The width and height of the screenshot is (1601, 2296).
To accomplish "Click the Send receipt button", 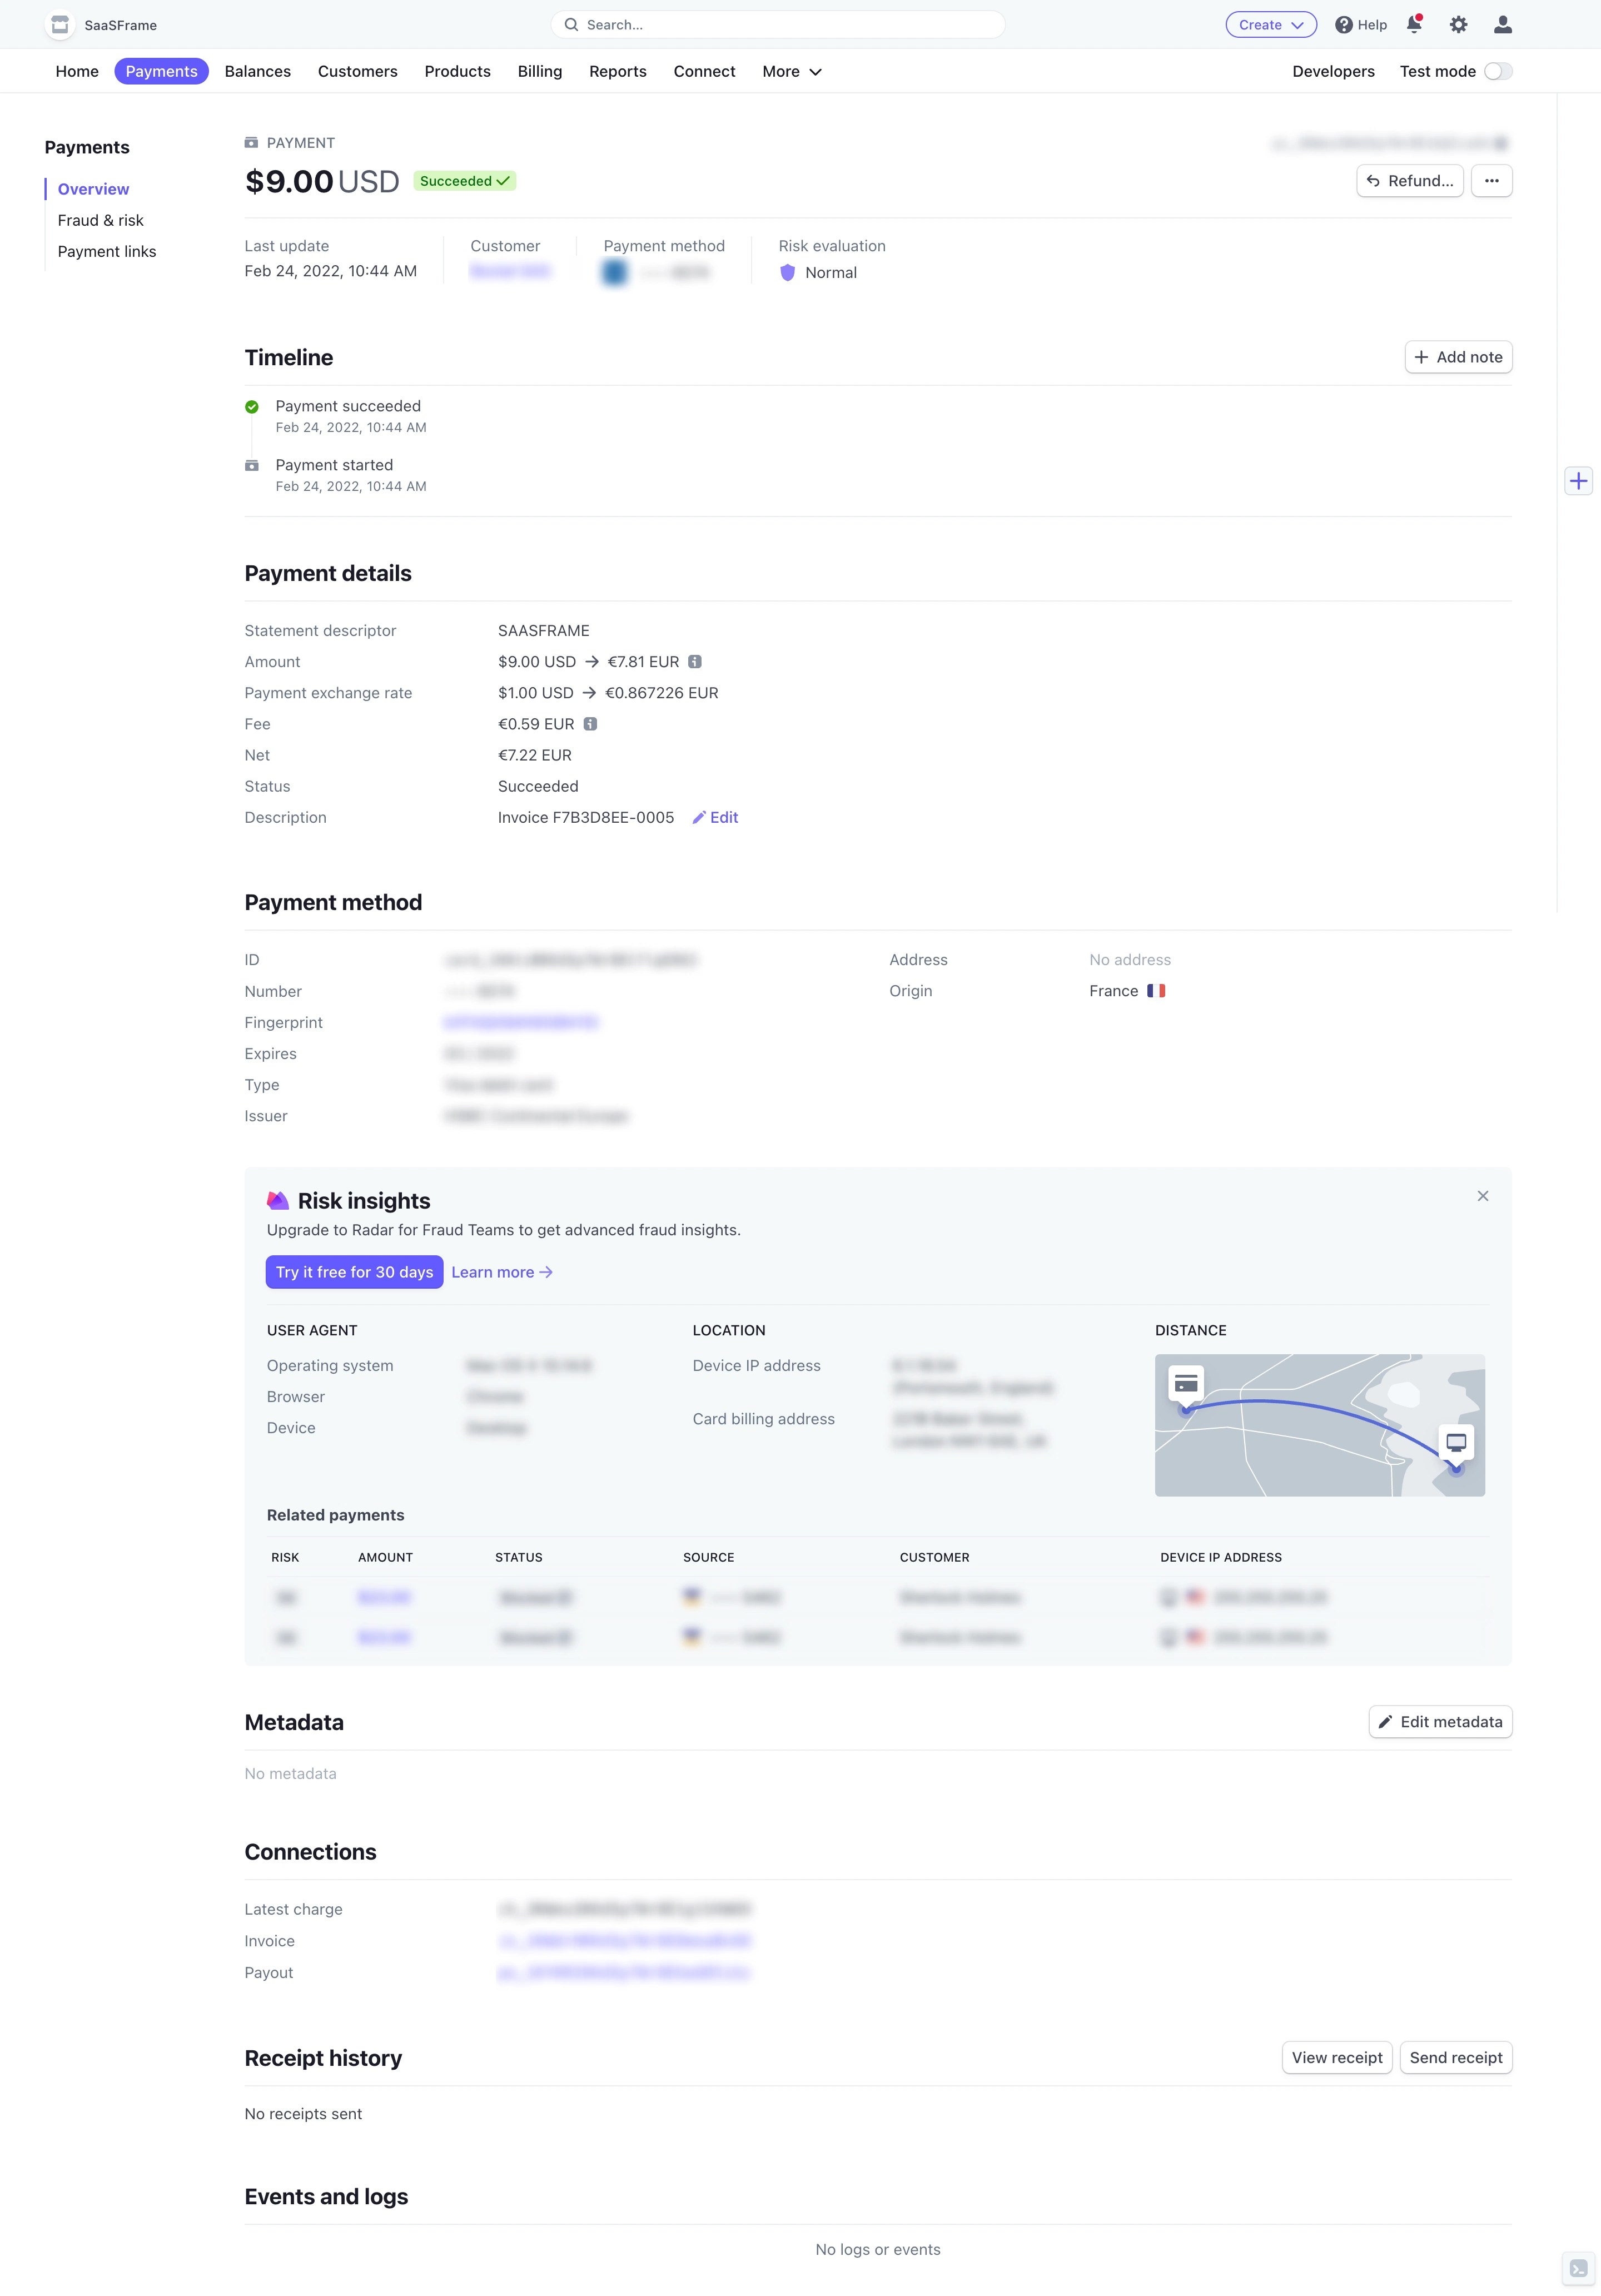I will [x=1456, y=2058].
